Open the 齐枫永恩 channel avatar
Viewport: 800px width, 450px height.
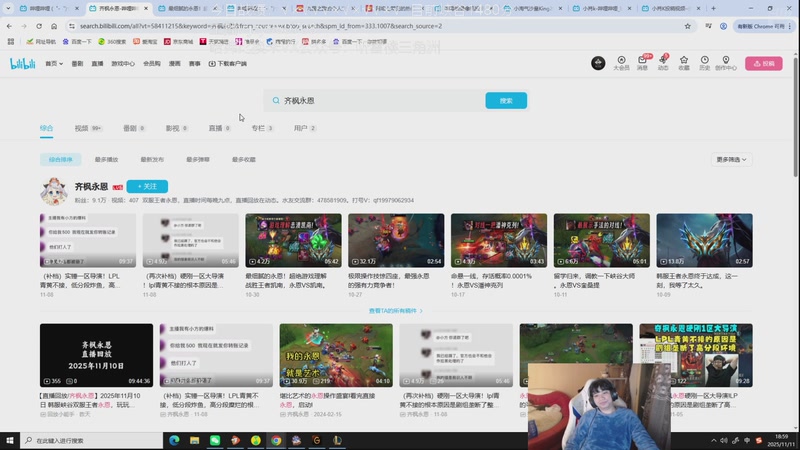click(54, 191)
